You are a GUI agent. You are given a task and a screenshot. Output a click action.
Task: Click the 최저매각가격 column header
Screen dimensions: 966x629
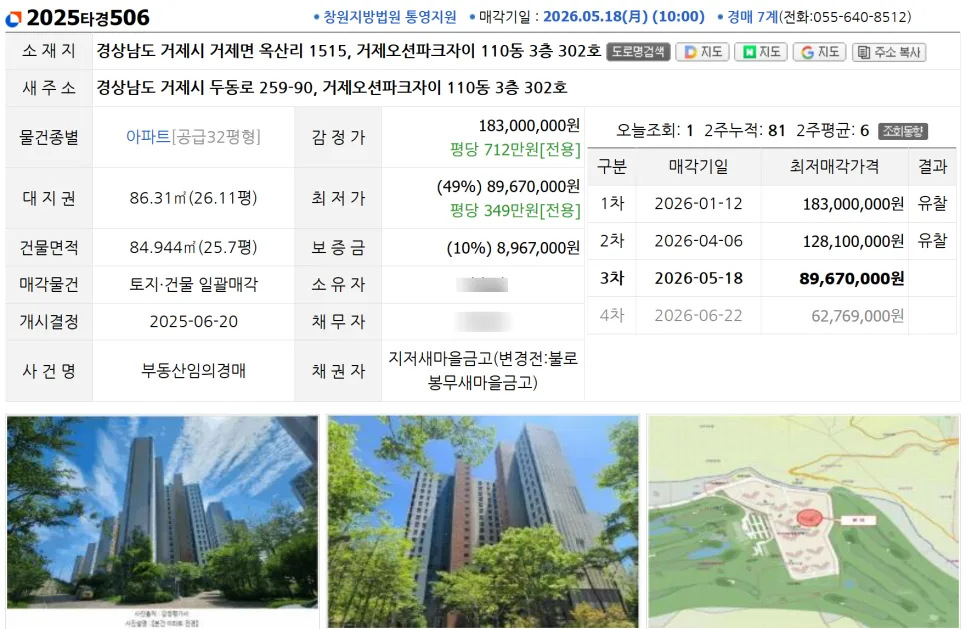(x=834, y=166)
